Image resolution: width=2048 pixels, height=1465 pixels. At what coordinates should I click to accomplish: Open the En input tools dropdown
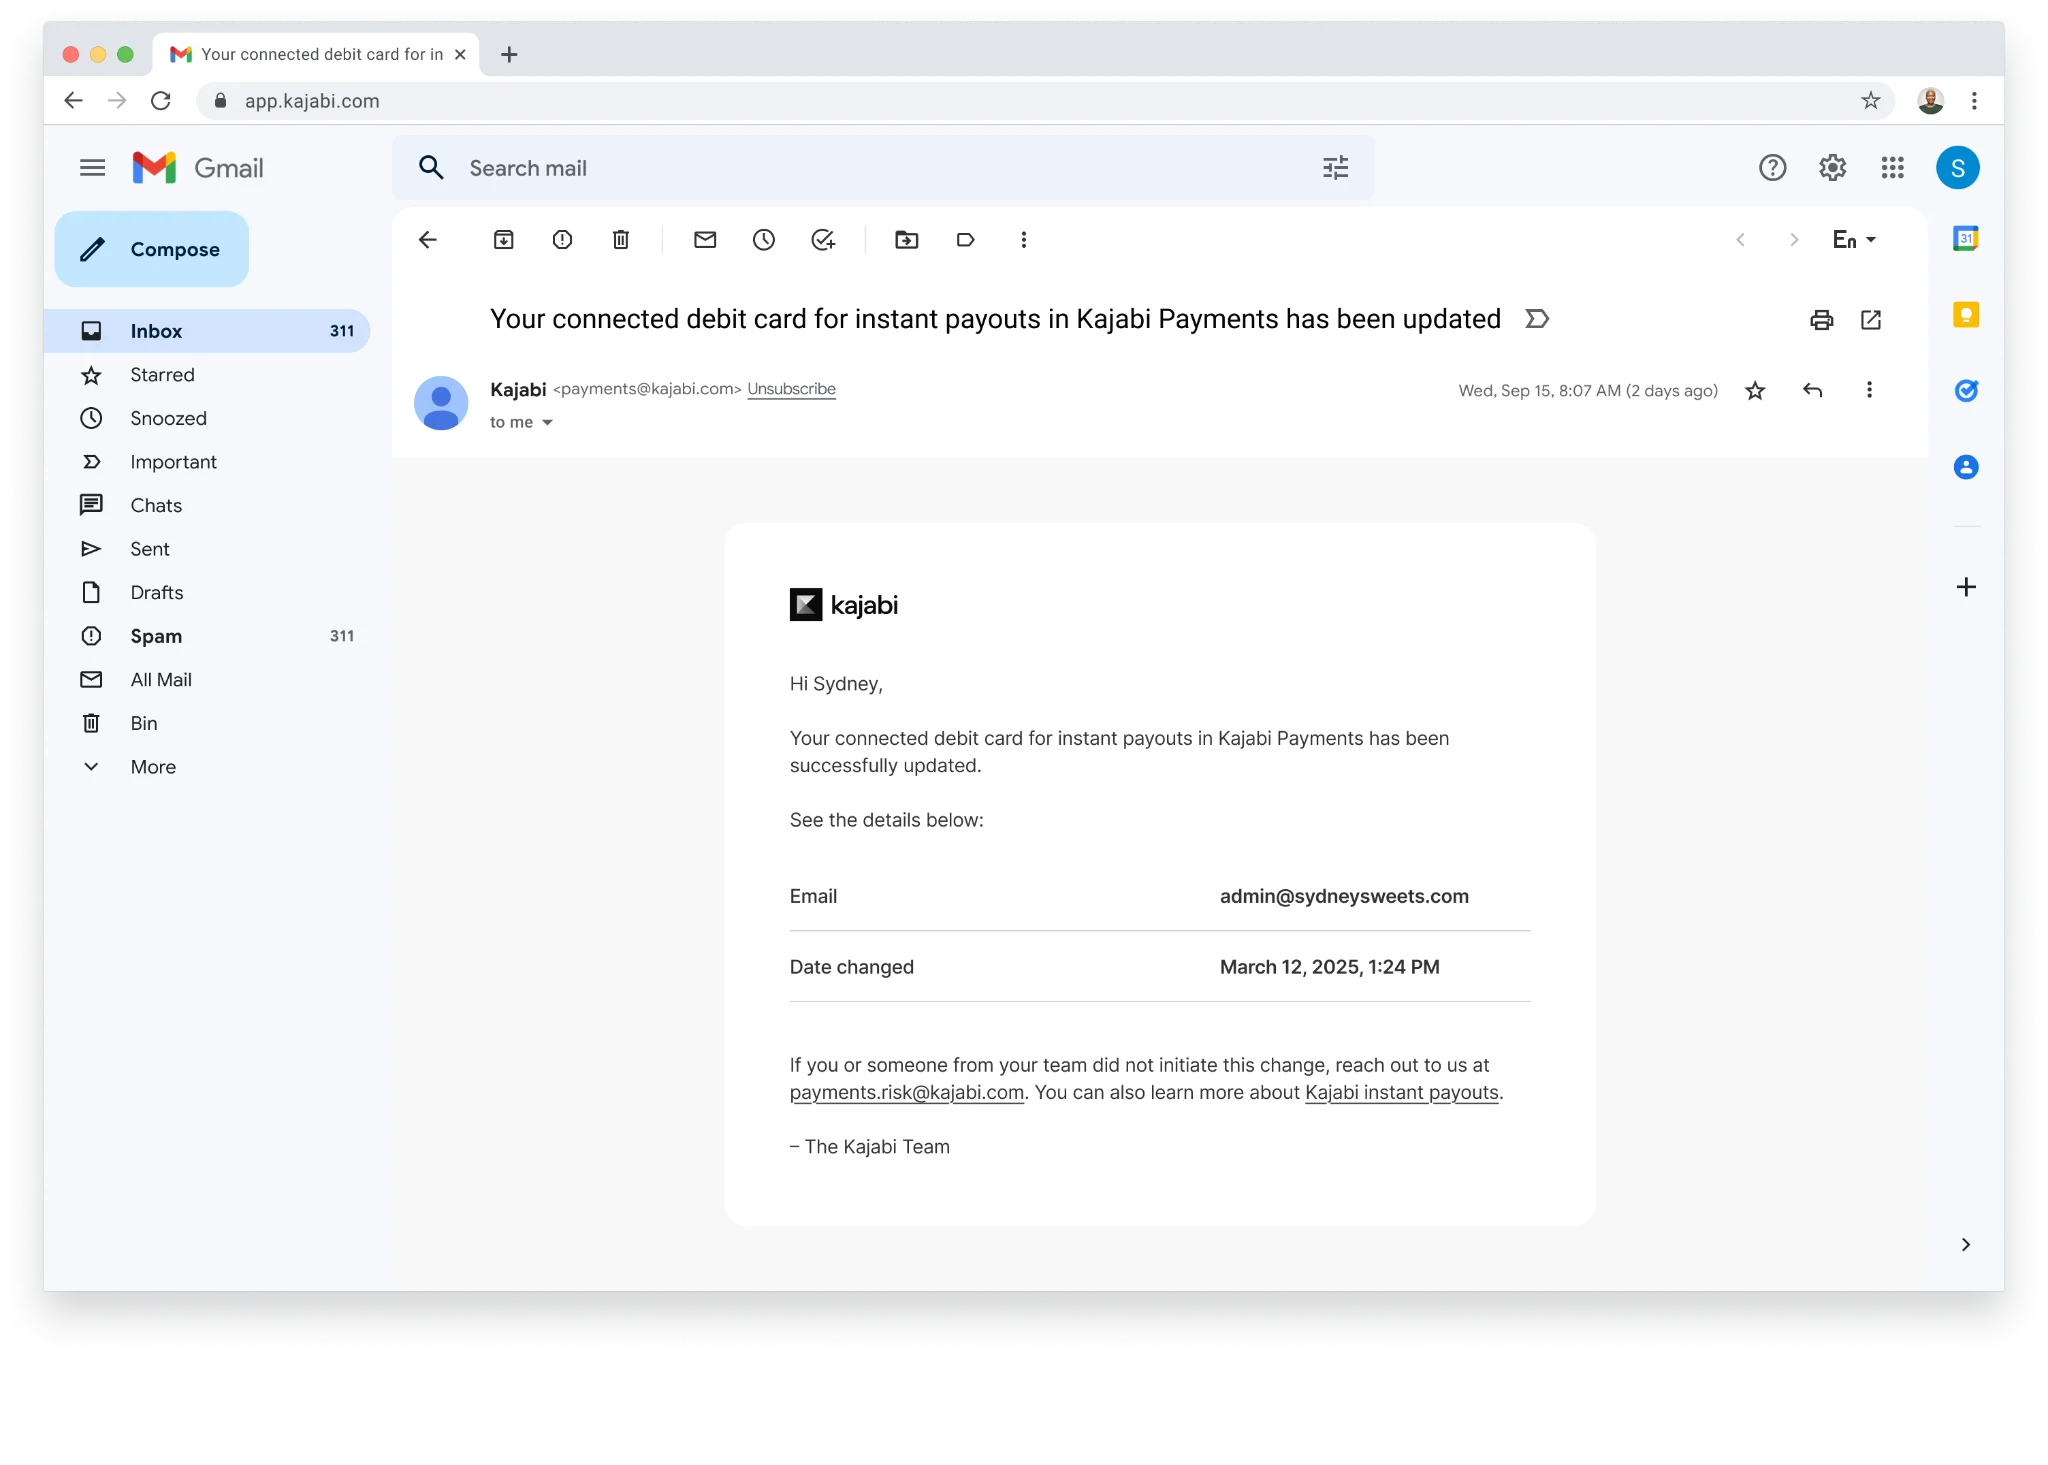1854,240
